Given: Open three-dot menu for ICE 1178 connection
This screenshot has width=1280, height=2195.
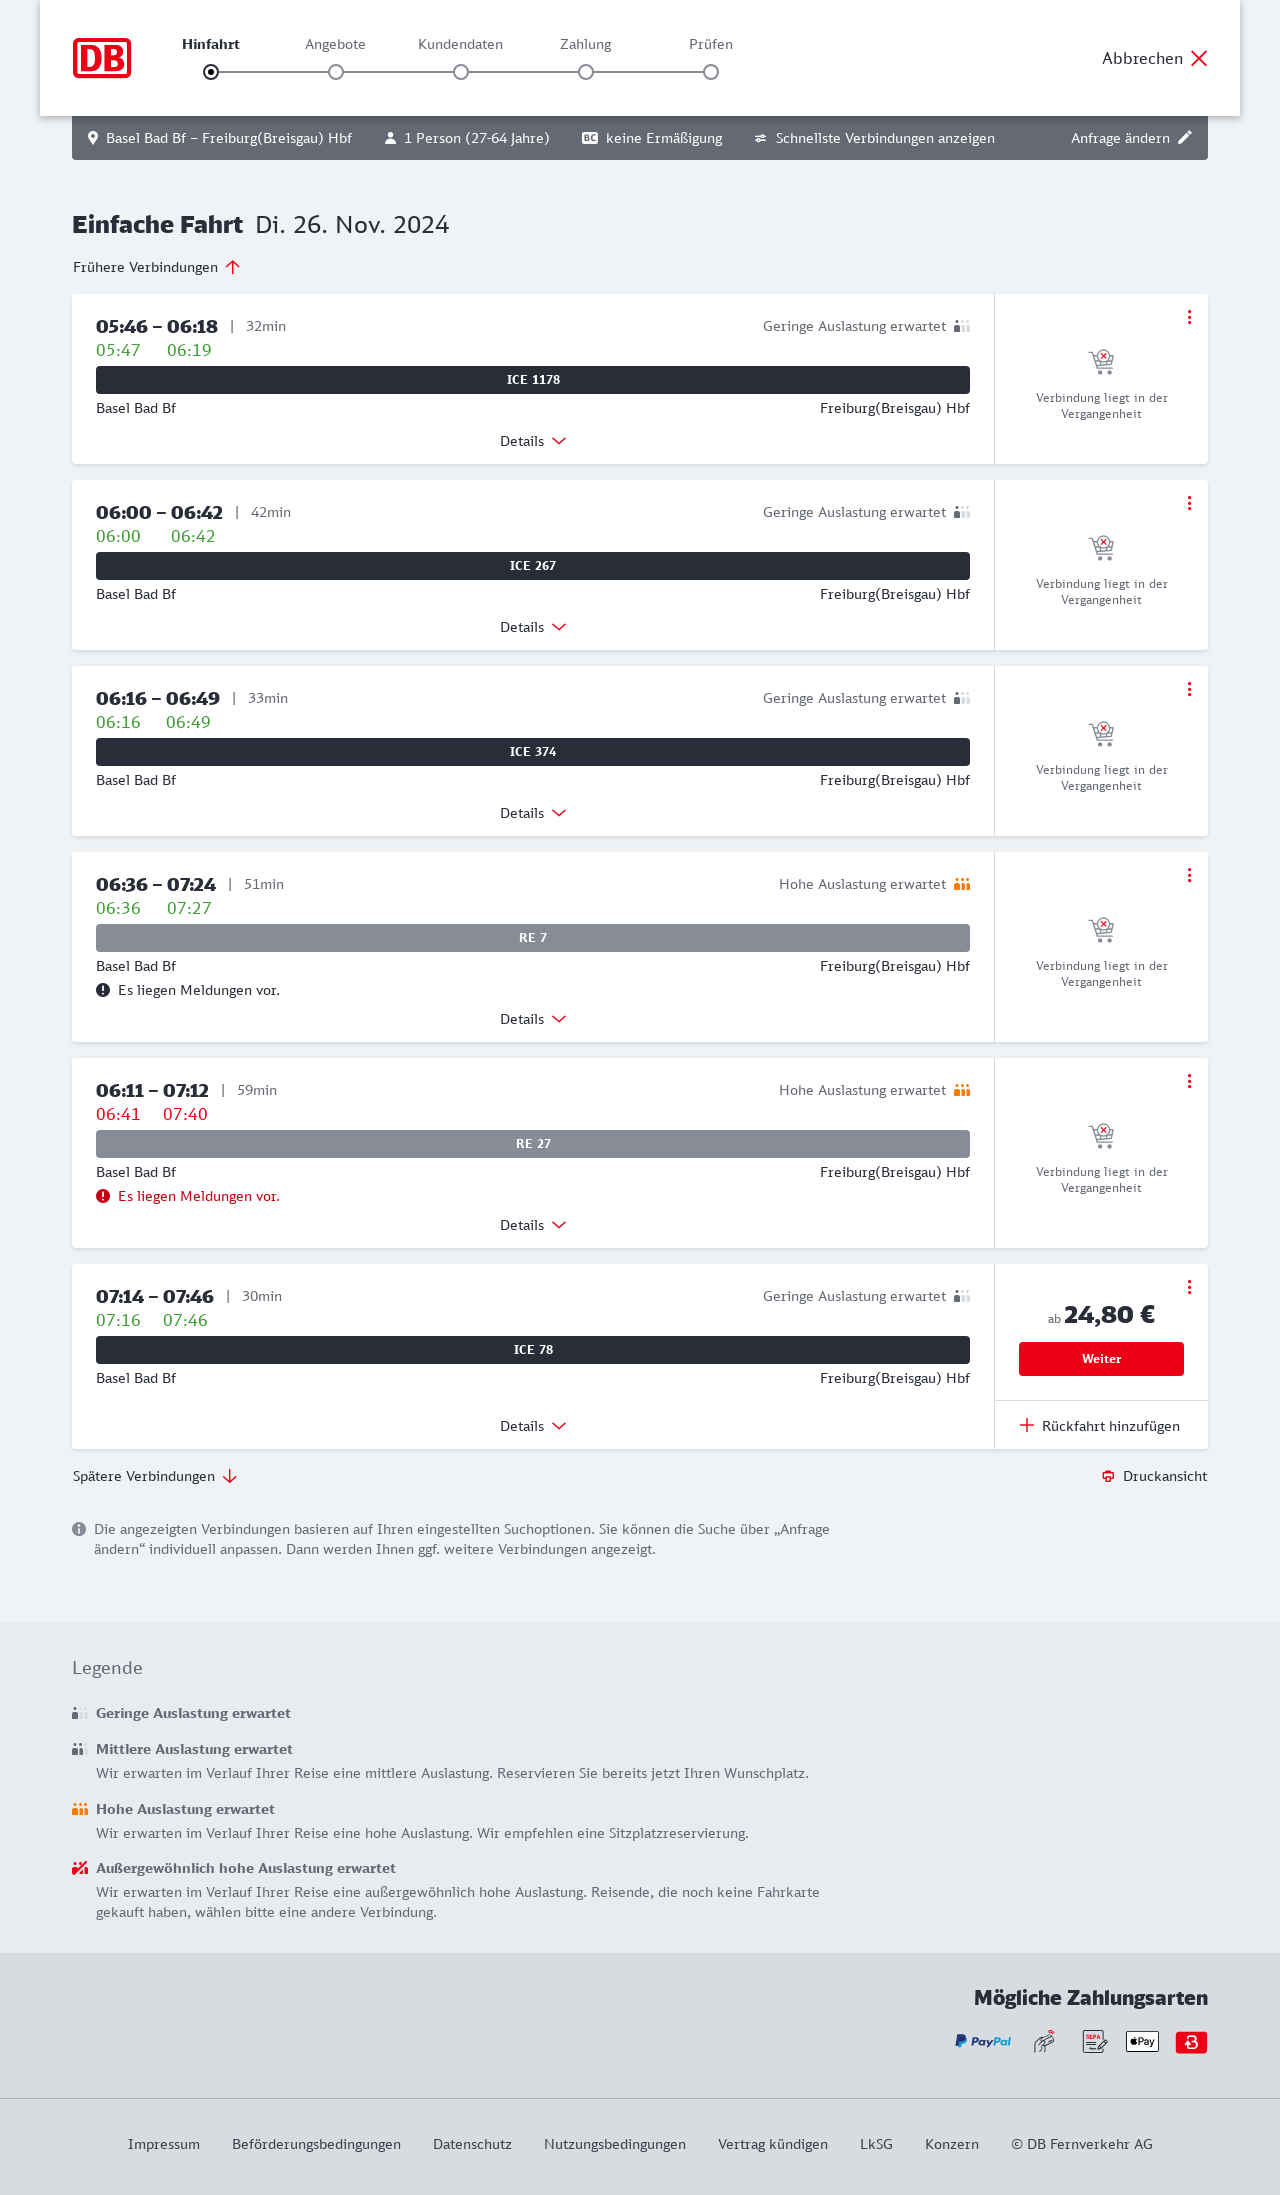Looking at the screenshot, I should [1189, 317].
